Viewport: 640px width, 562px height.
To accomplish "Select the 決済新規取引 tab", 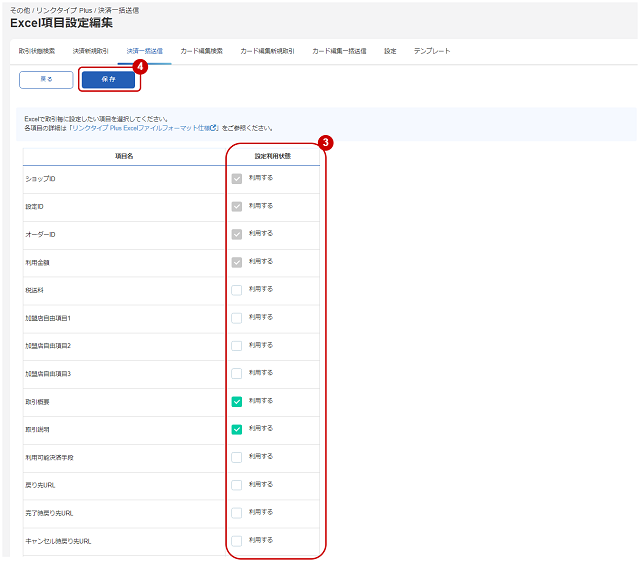I will (91, 51).
